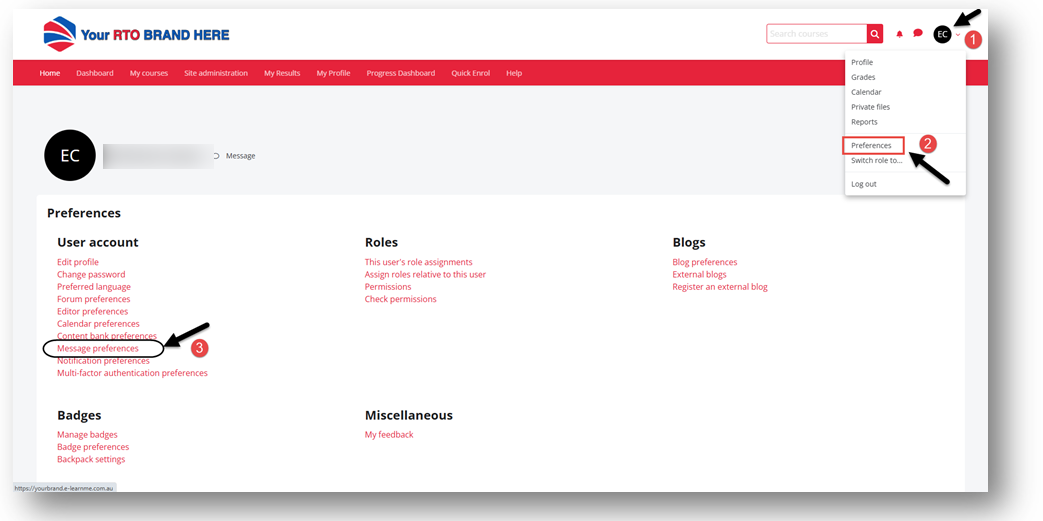Type in the Search courses field
1043x521 pixels.
point(816,34)
